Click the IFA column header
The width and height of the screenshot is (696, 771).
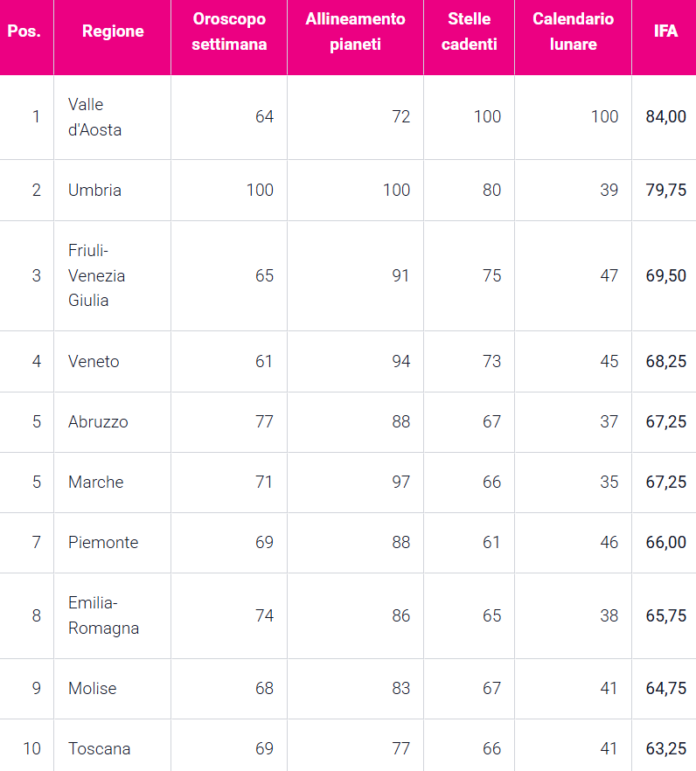(x=665, y=31)
